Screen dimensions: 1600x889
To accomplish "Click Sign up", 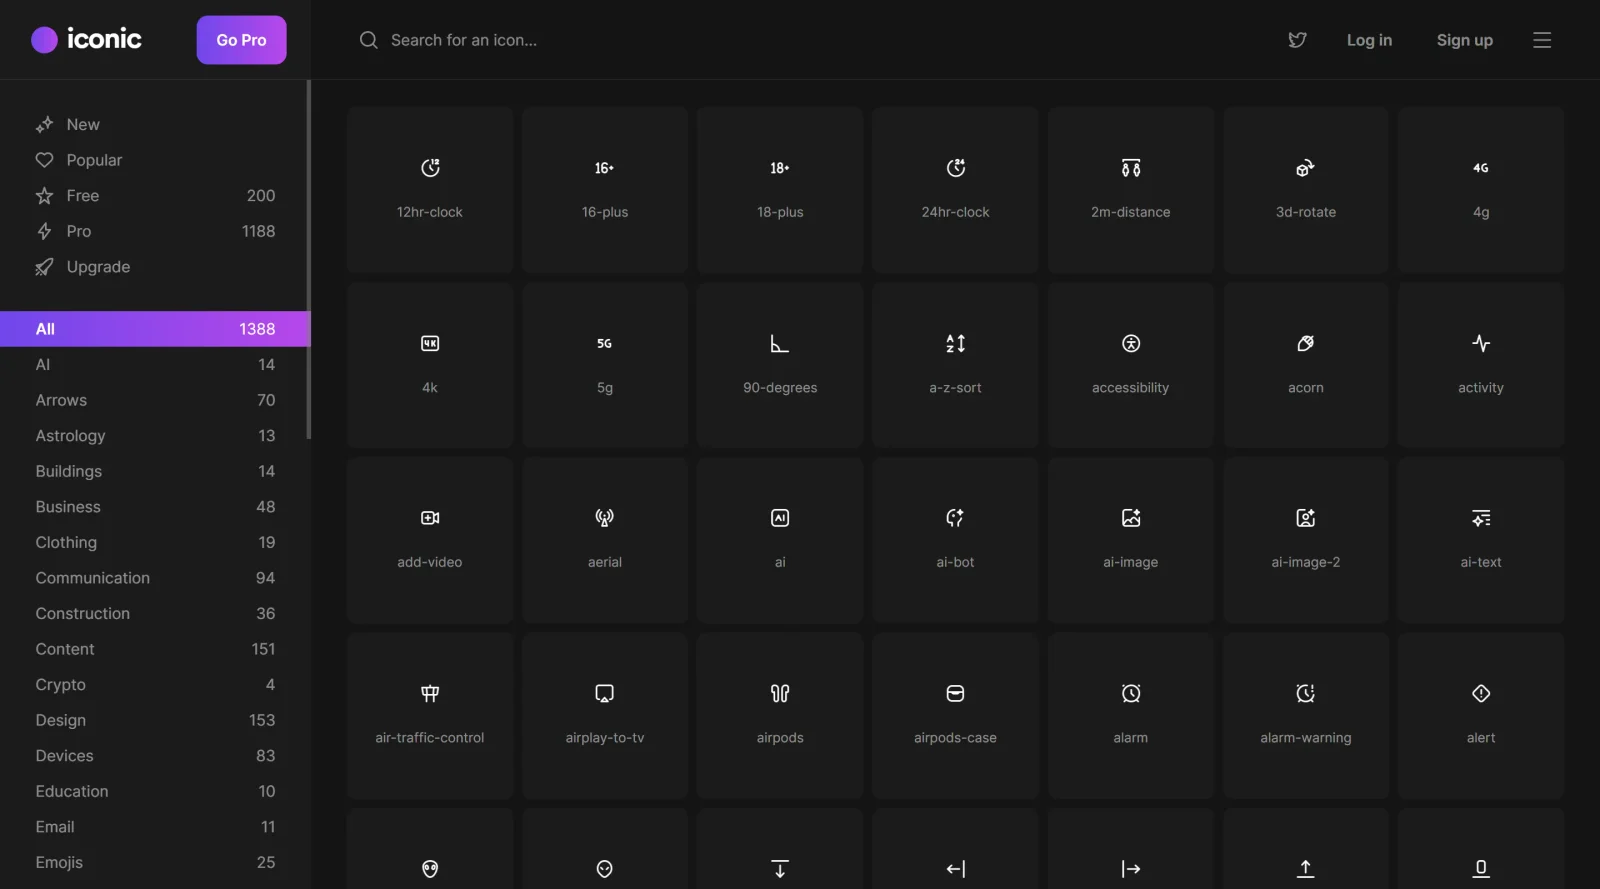I will pos(1464,40).
